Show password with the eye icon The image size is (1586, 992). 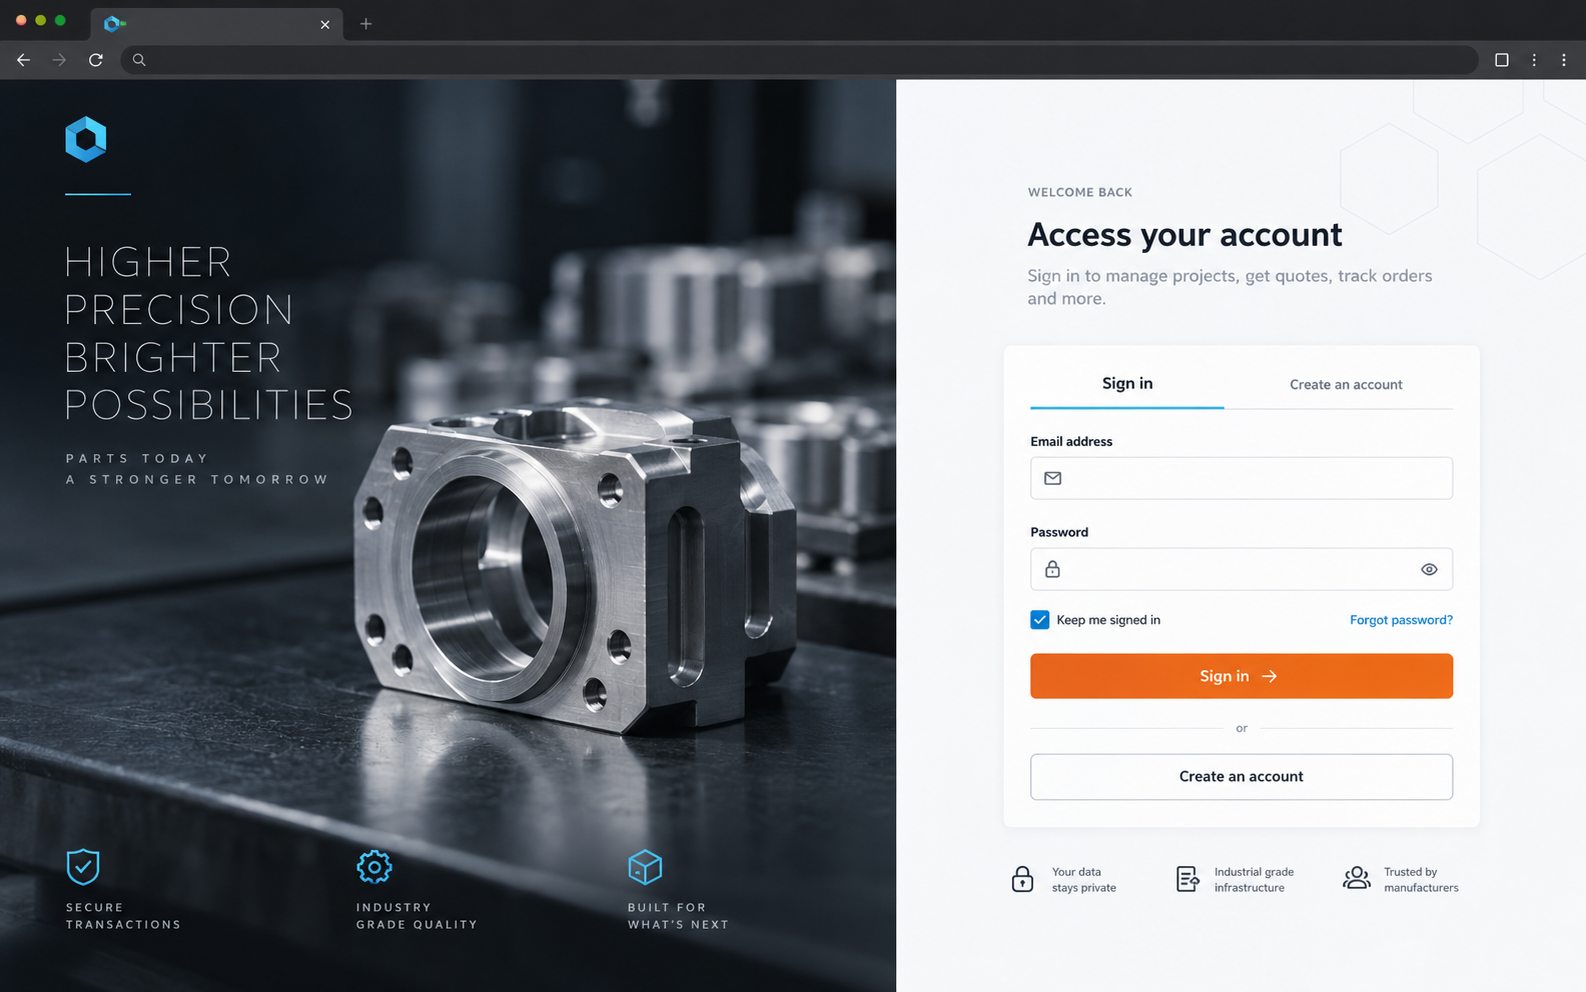(1429, 569)
